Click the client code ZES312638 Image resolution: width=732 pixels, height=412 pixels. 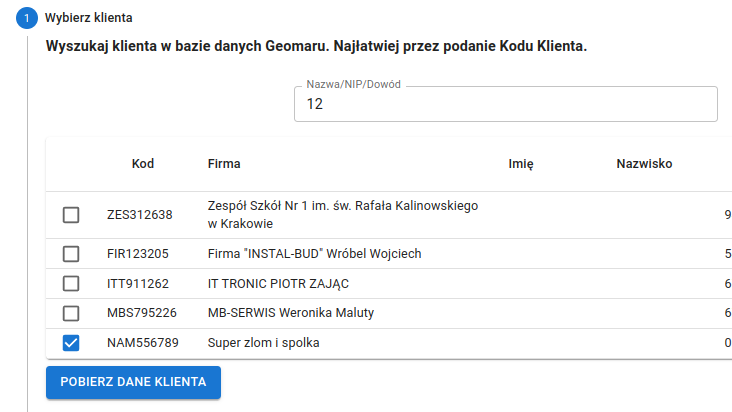coord(140,215)
